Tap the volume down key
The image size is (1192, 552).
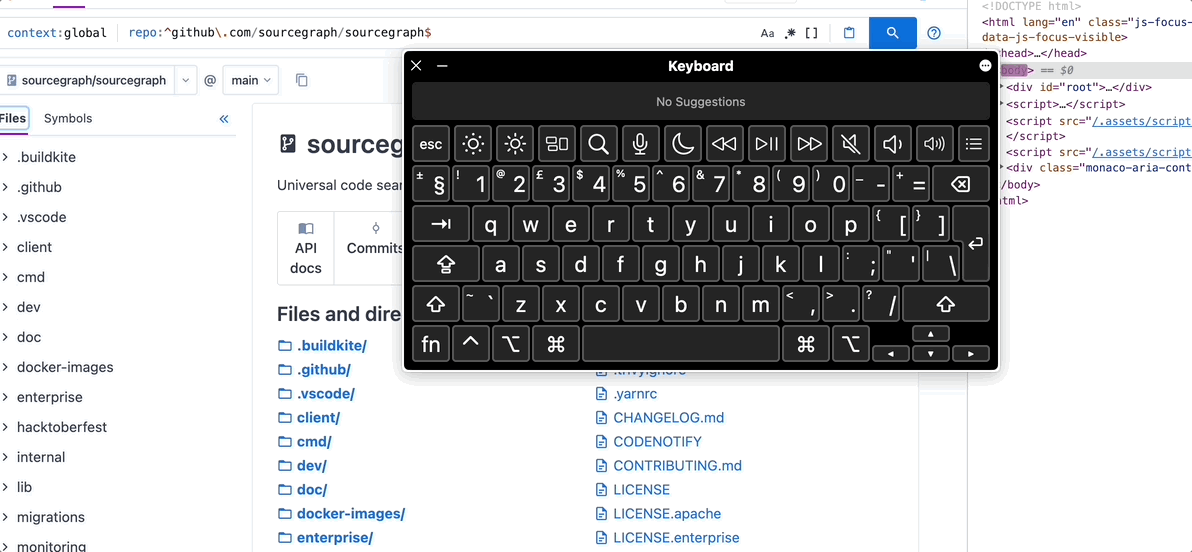click(x=893, y=144)
